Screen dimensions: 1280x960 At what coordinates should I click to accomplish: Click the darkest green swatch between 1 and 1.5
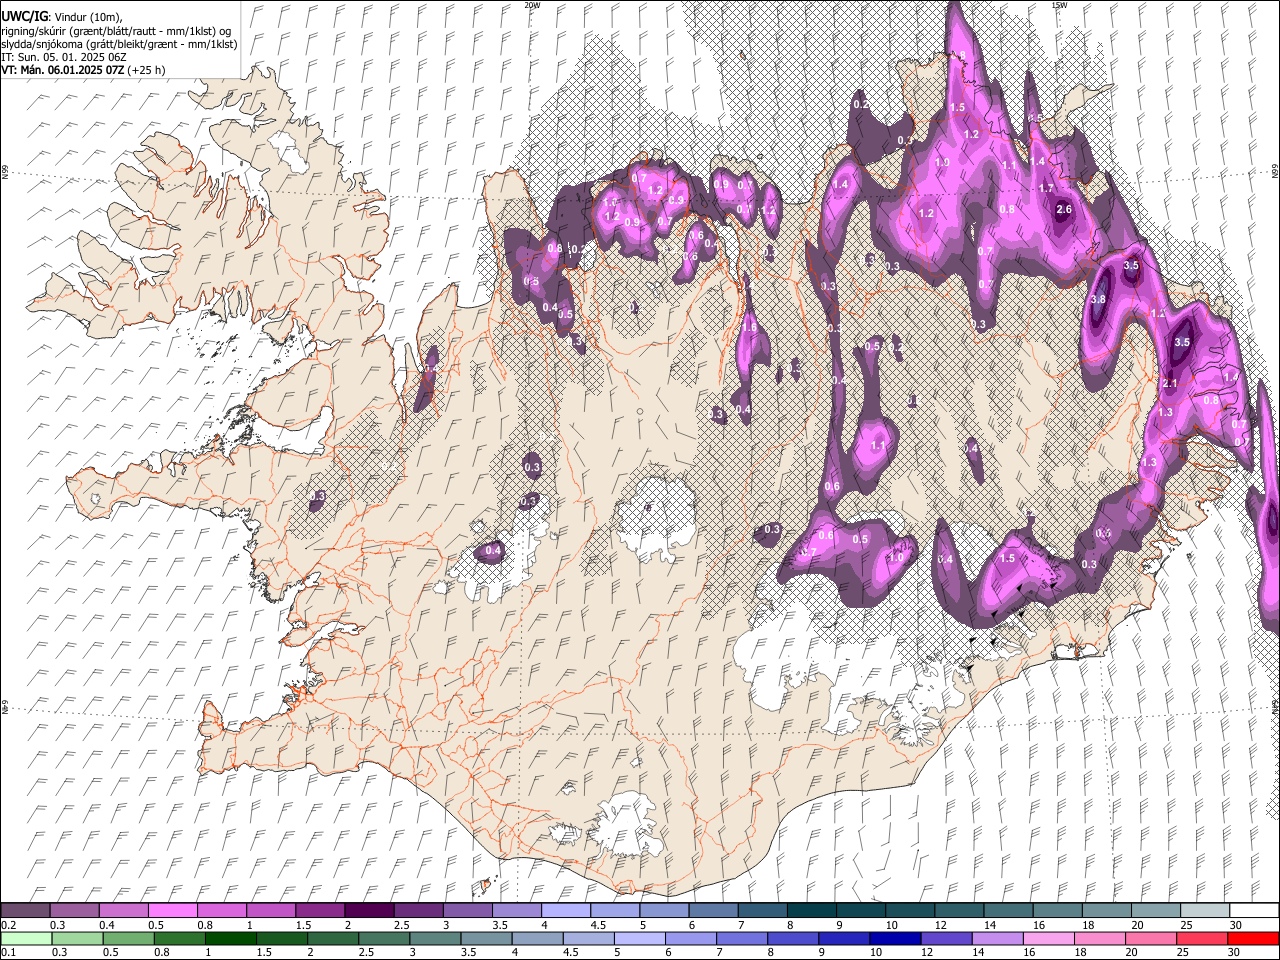[231, 938]
